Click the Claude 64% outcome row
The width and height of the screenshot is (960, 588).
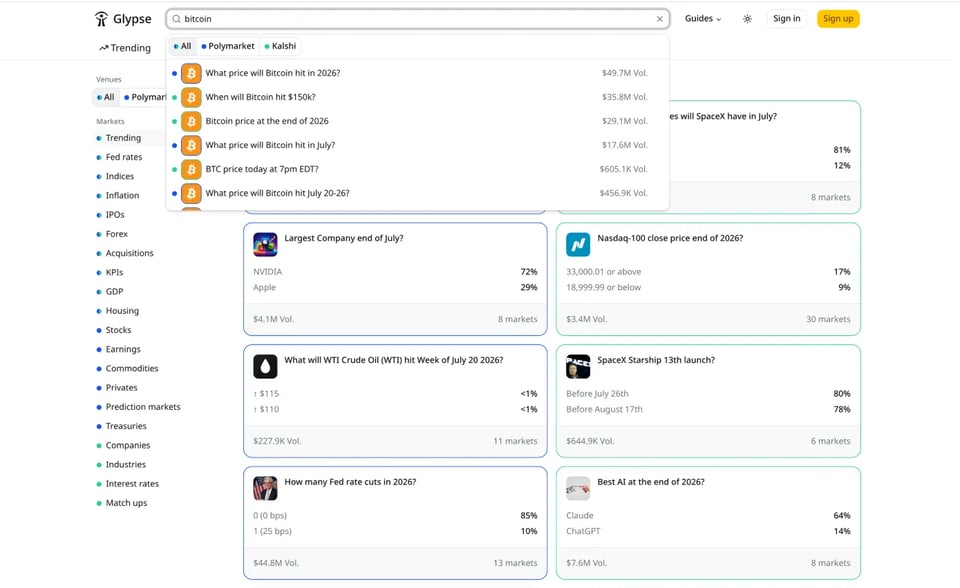tap(708, 516)
